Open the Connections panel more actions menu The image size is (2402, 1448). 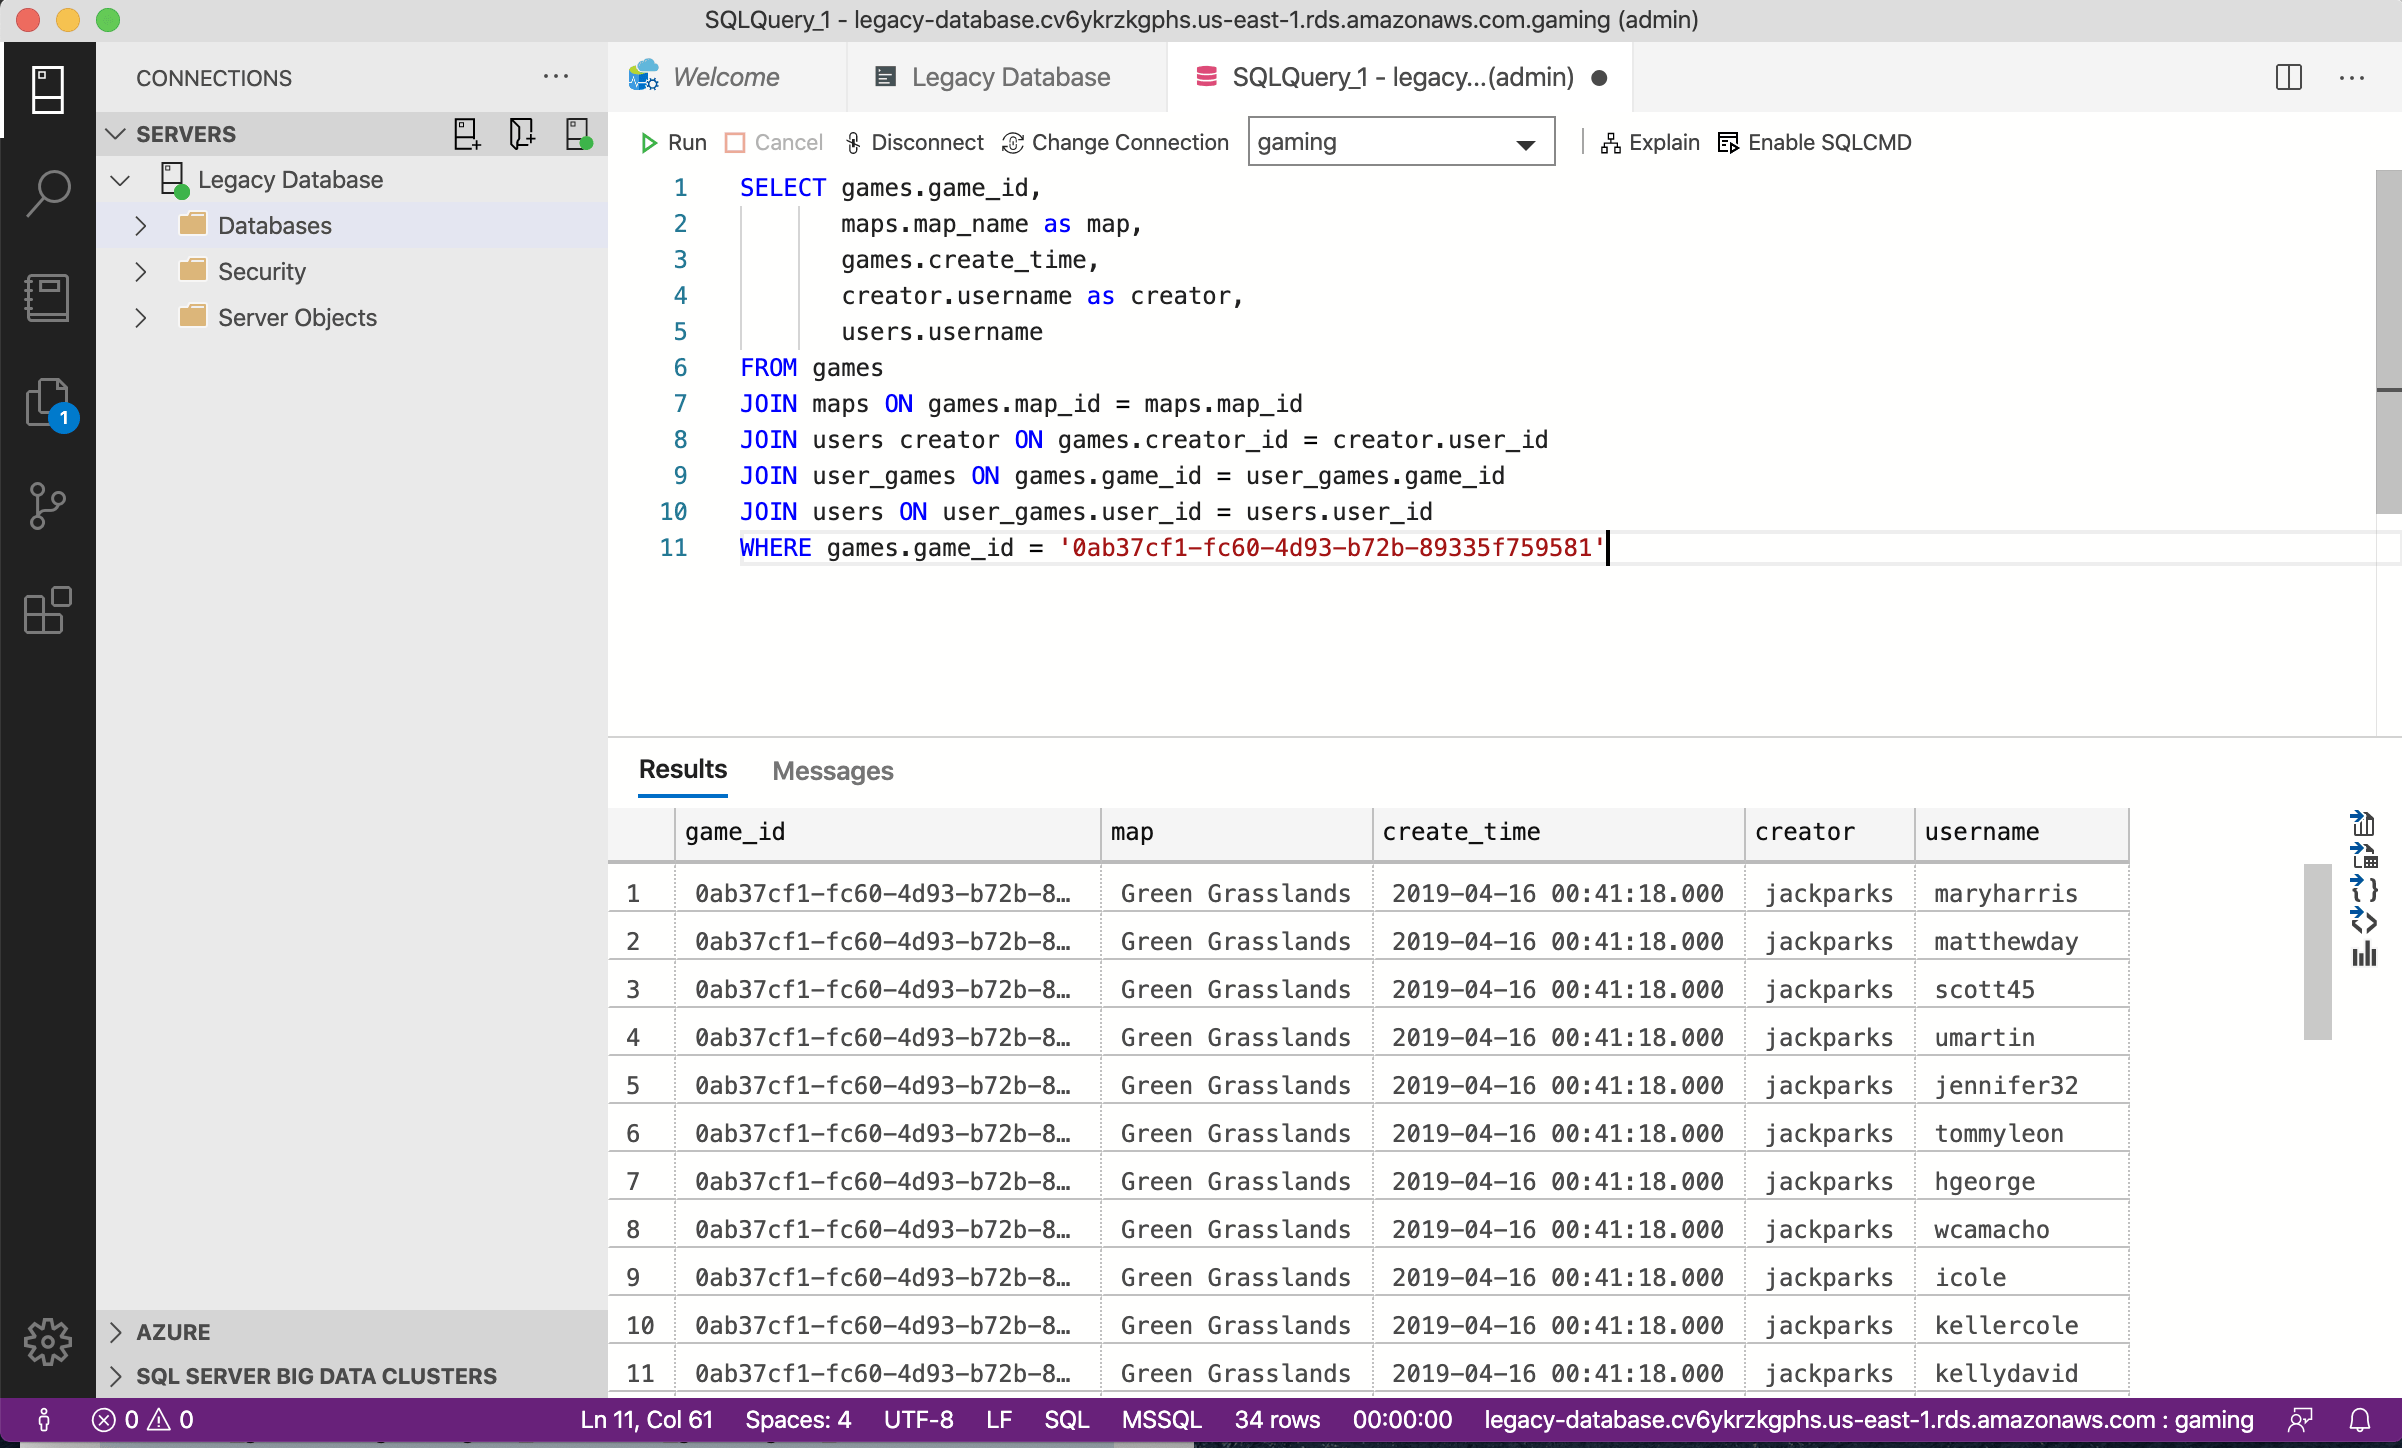[556, 77]
